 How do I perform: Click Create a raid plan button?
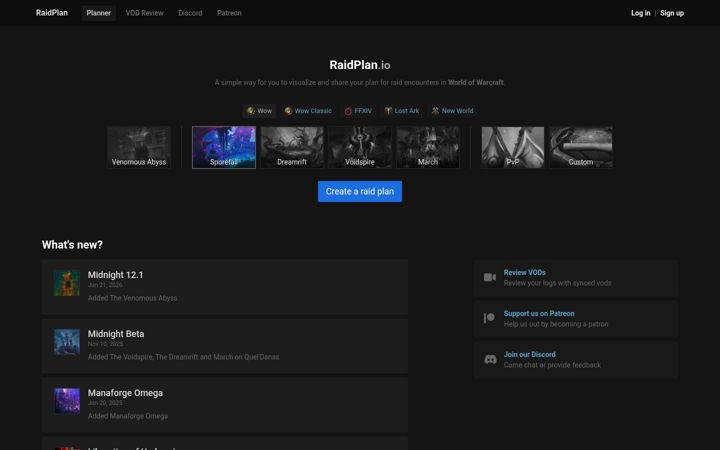tap(360, 191)
